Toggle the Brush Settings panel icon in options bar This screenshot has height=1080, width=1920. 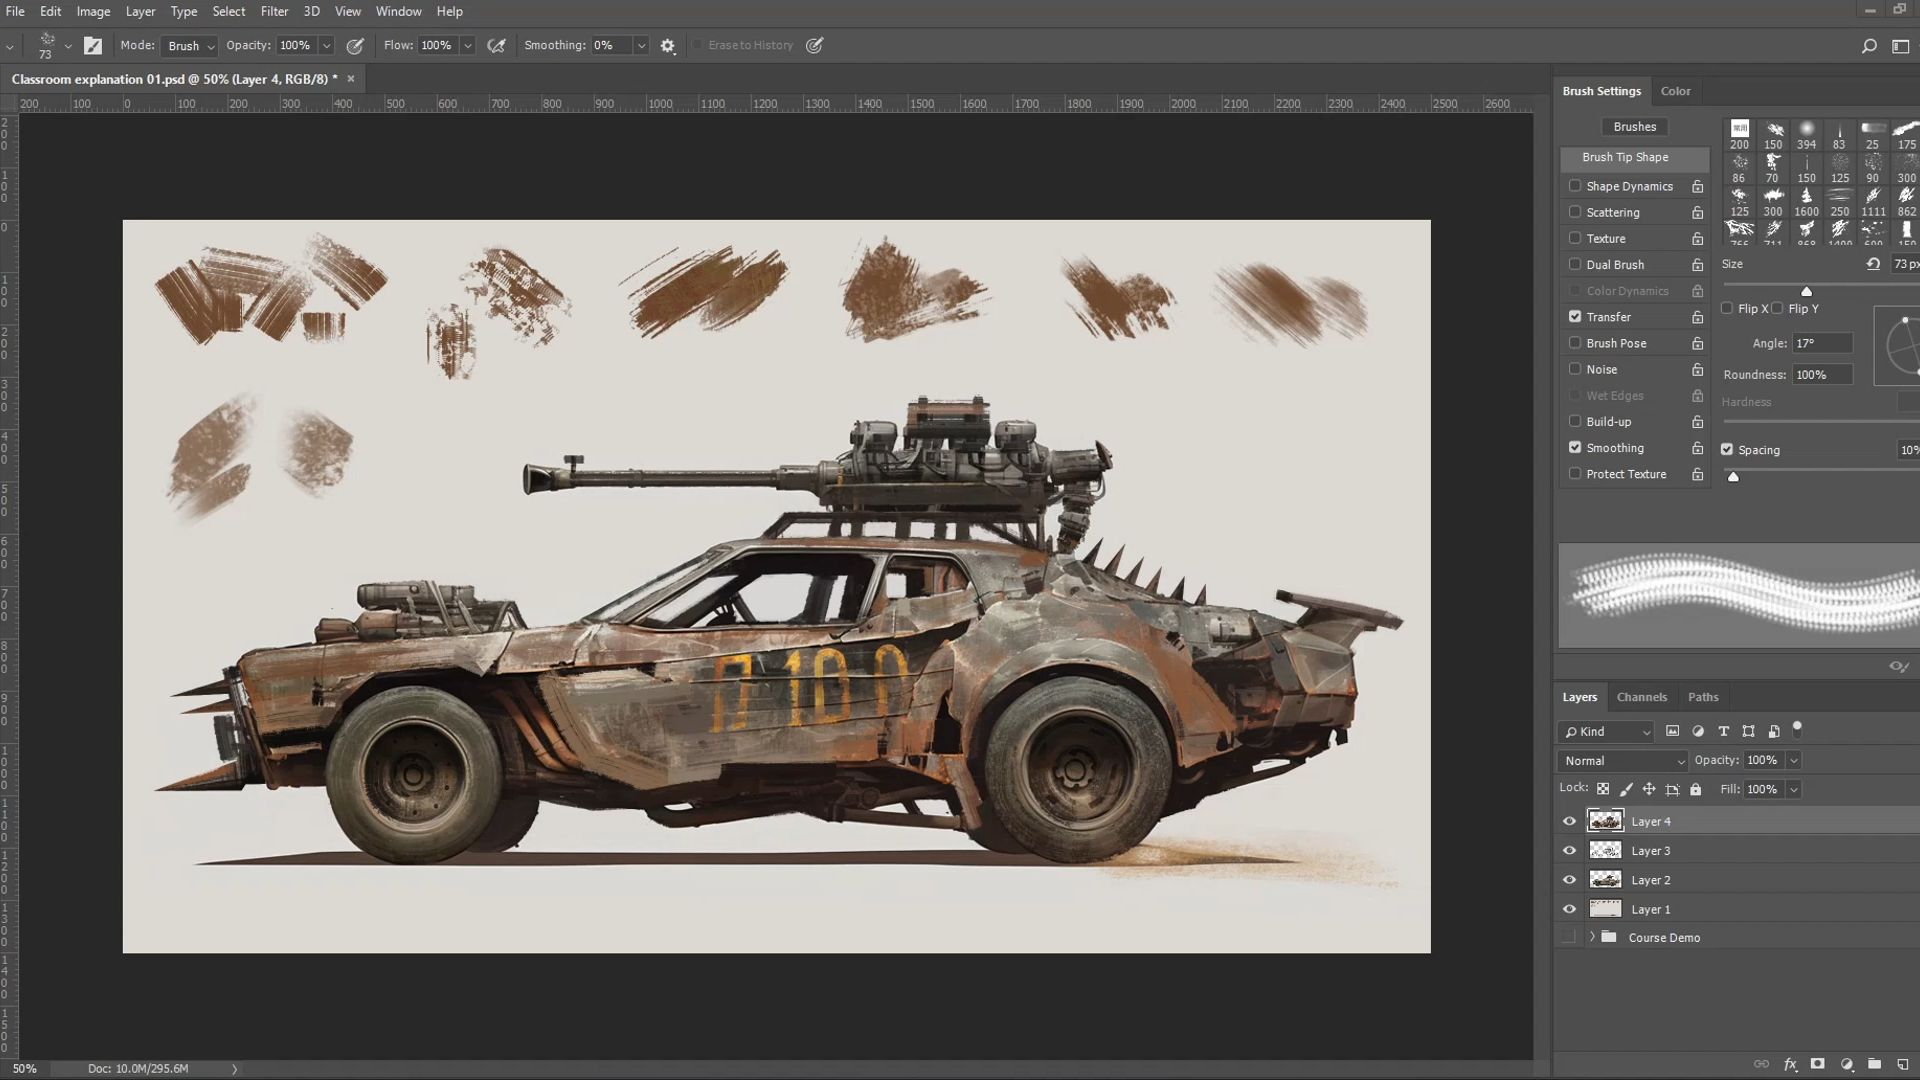(x=93, y=45)
